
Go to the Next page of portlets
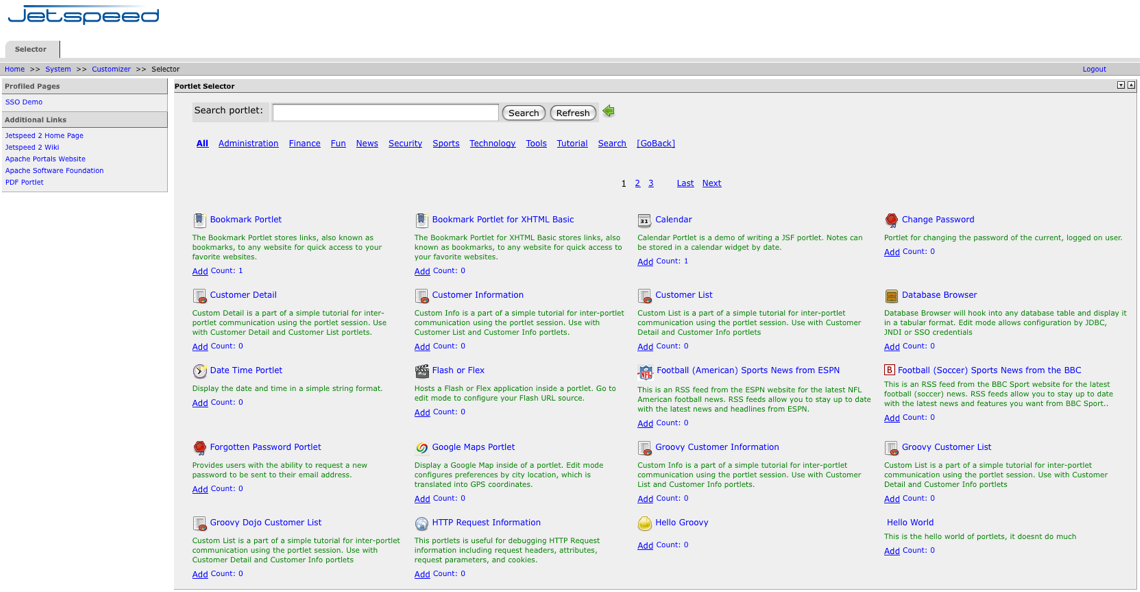[x=711, y=184]
